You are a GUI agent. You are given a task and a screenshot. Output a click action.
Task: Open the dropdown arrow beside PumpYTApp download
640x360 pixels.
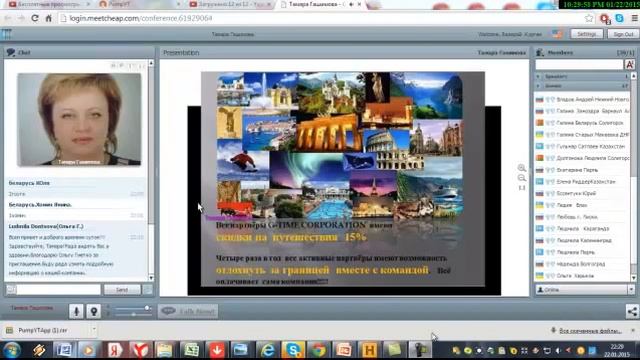[93, 329]
